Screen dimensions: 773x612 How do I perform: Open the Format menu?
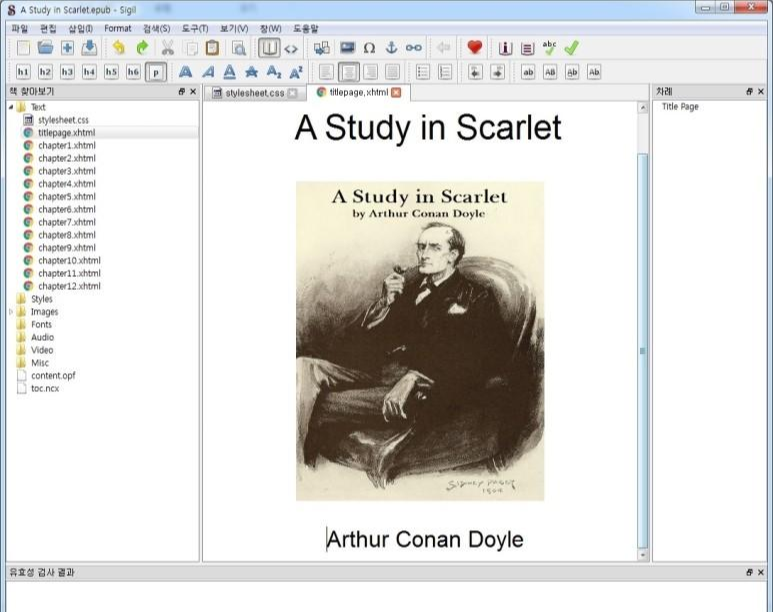point(118,29)
